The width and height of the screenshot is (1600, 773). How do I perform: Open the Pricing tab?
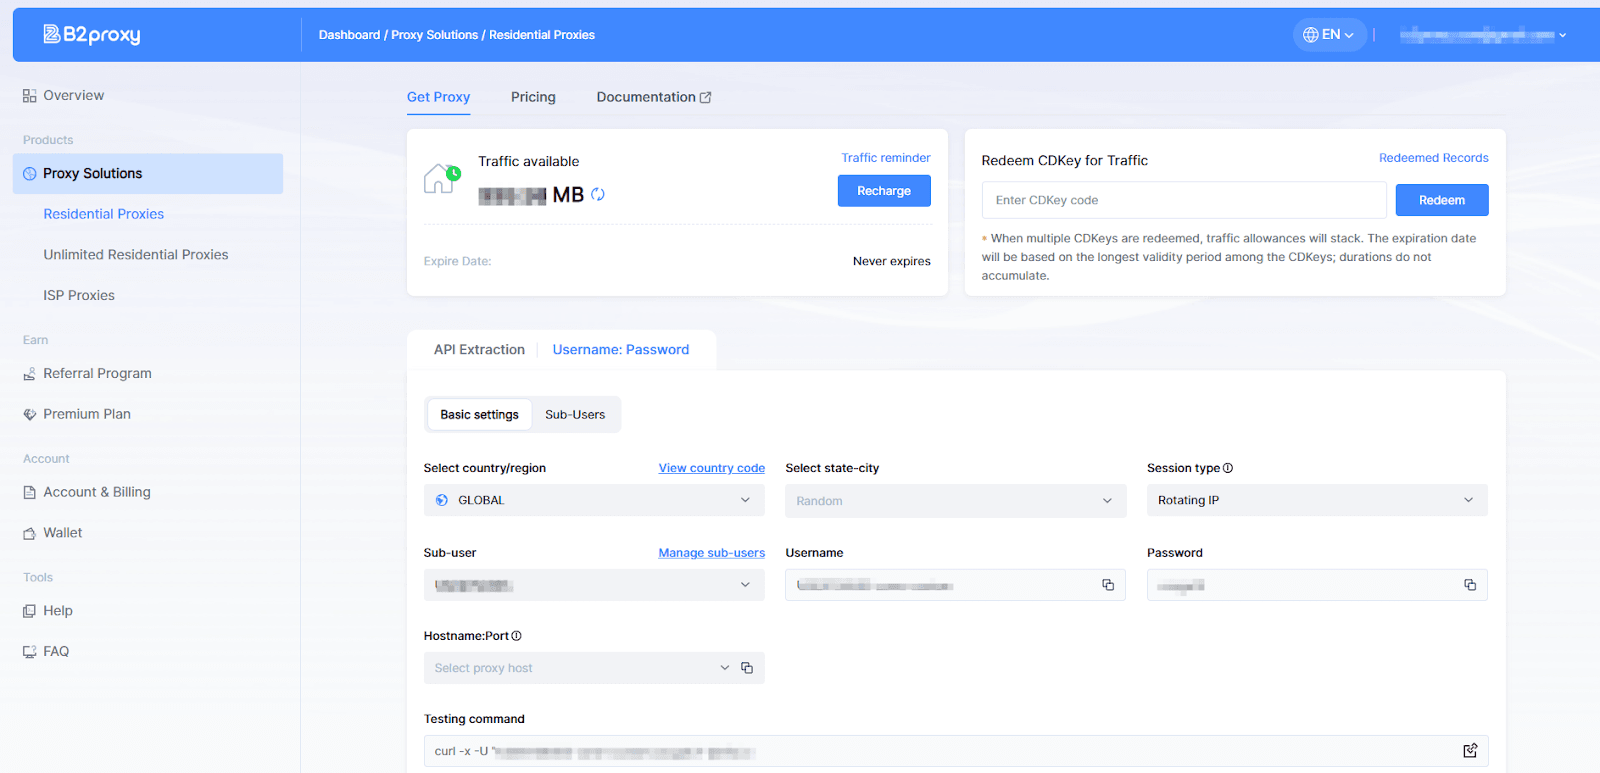pos(533,97)
